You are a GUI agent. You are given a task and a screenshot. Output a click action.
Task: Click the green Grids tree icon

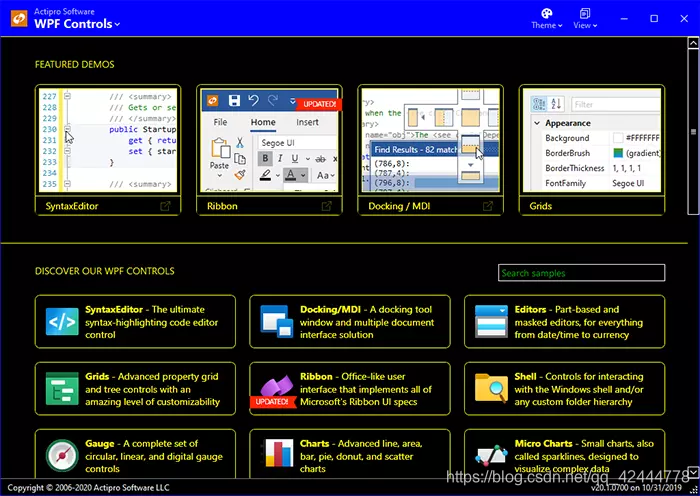pyautogui.click(x=62, y=388)
